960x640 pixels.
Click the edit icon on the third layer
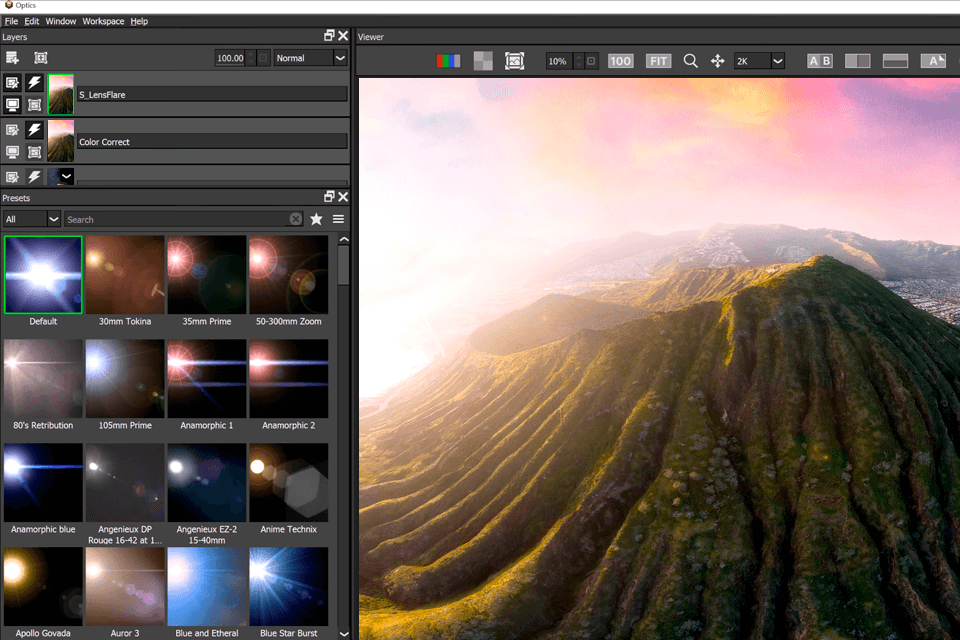tap(12, 177)
